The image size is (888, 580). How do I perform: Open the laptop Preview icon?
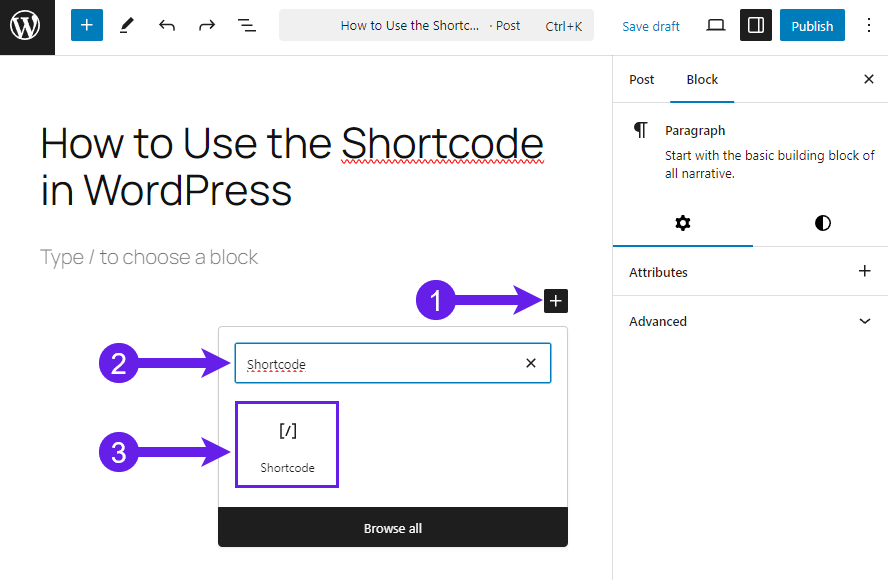[716, 25]
